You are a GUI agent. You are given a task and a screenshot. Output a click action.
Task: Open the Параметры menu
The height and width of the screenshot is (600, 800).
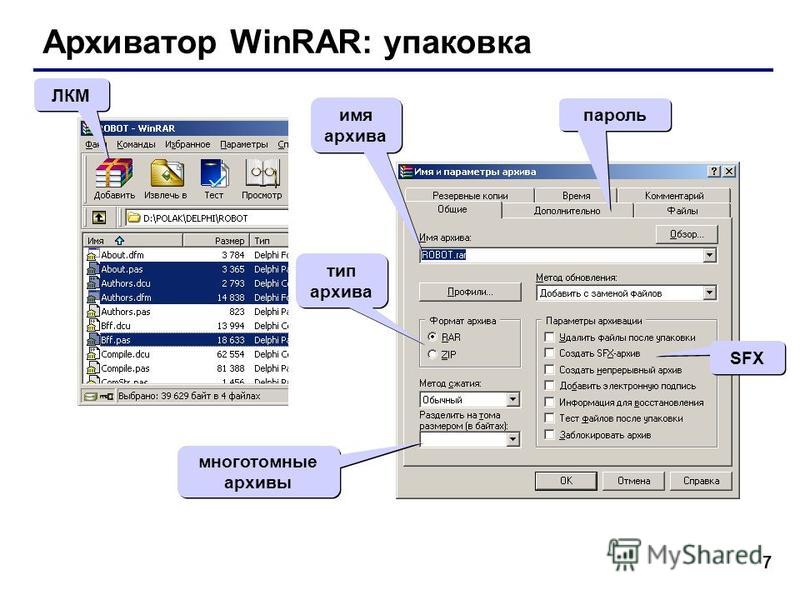coord(244,144)
